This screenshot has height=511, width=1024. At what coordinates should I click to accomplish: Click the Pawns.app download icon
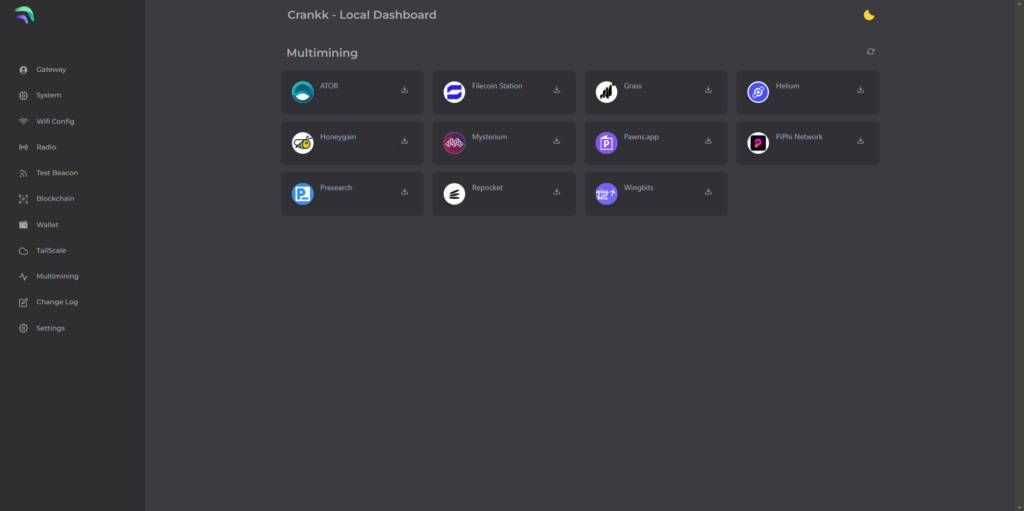point(708,140)
